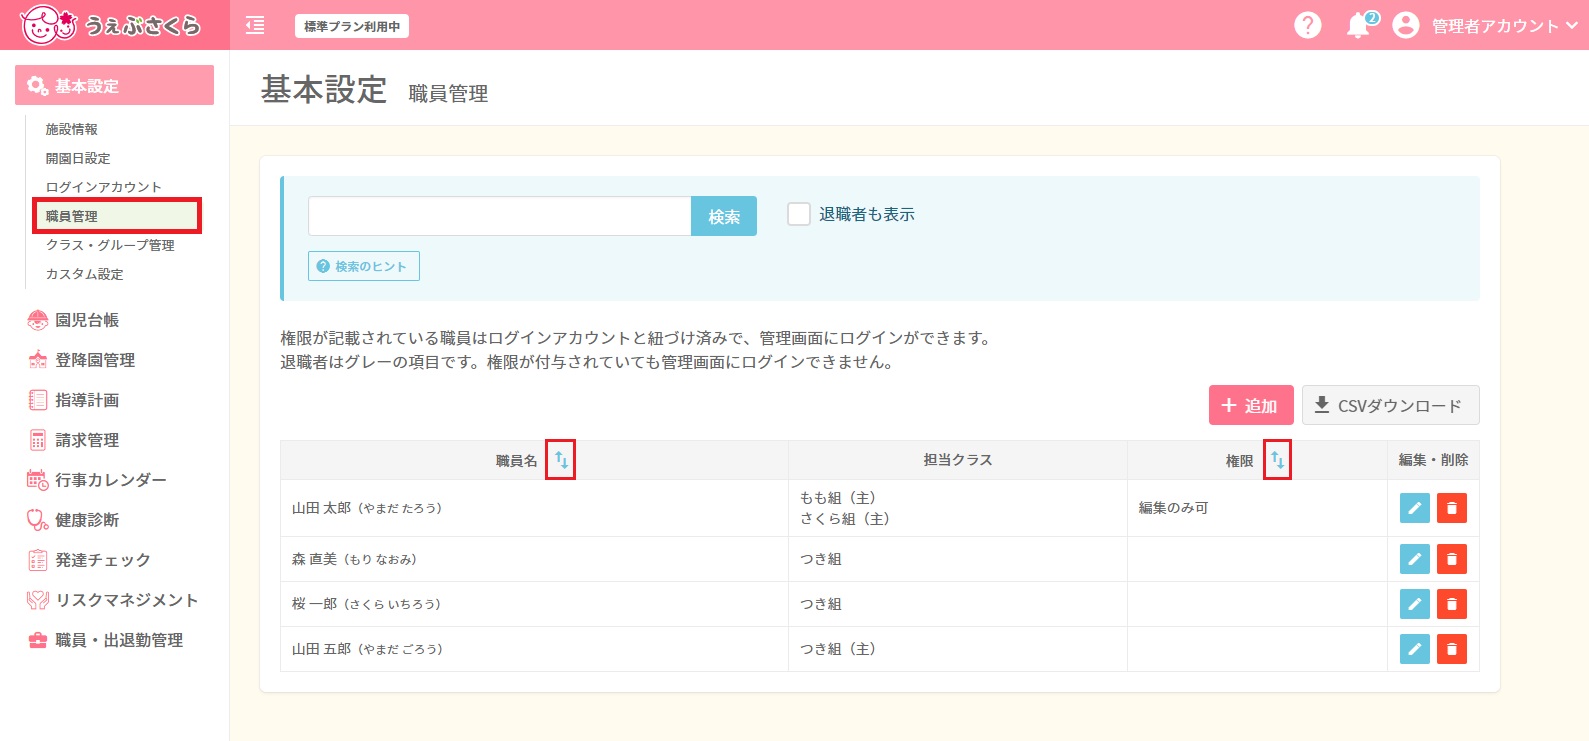The height and width of the screenshot is (741, 1589).
Task: Click the 行事カレンダー calendar icon
Action: tap(37, 480)
